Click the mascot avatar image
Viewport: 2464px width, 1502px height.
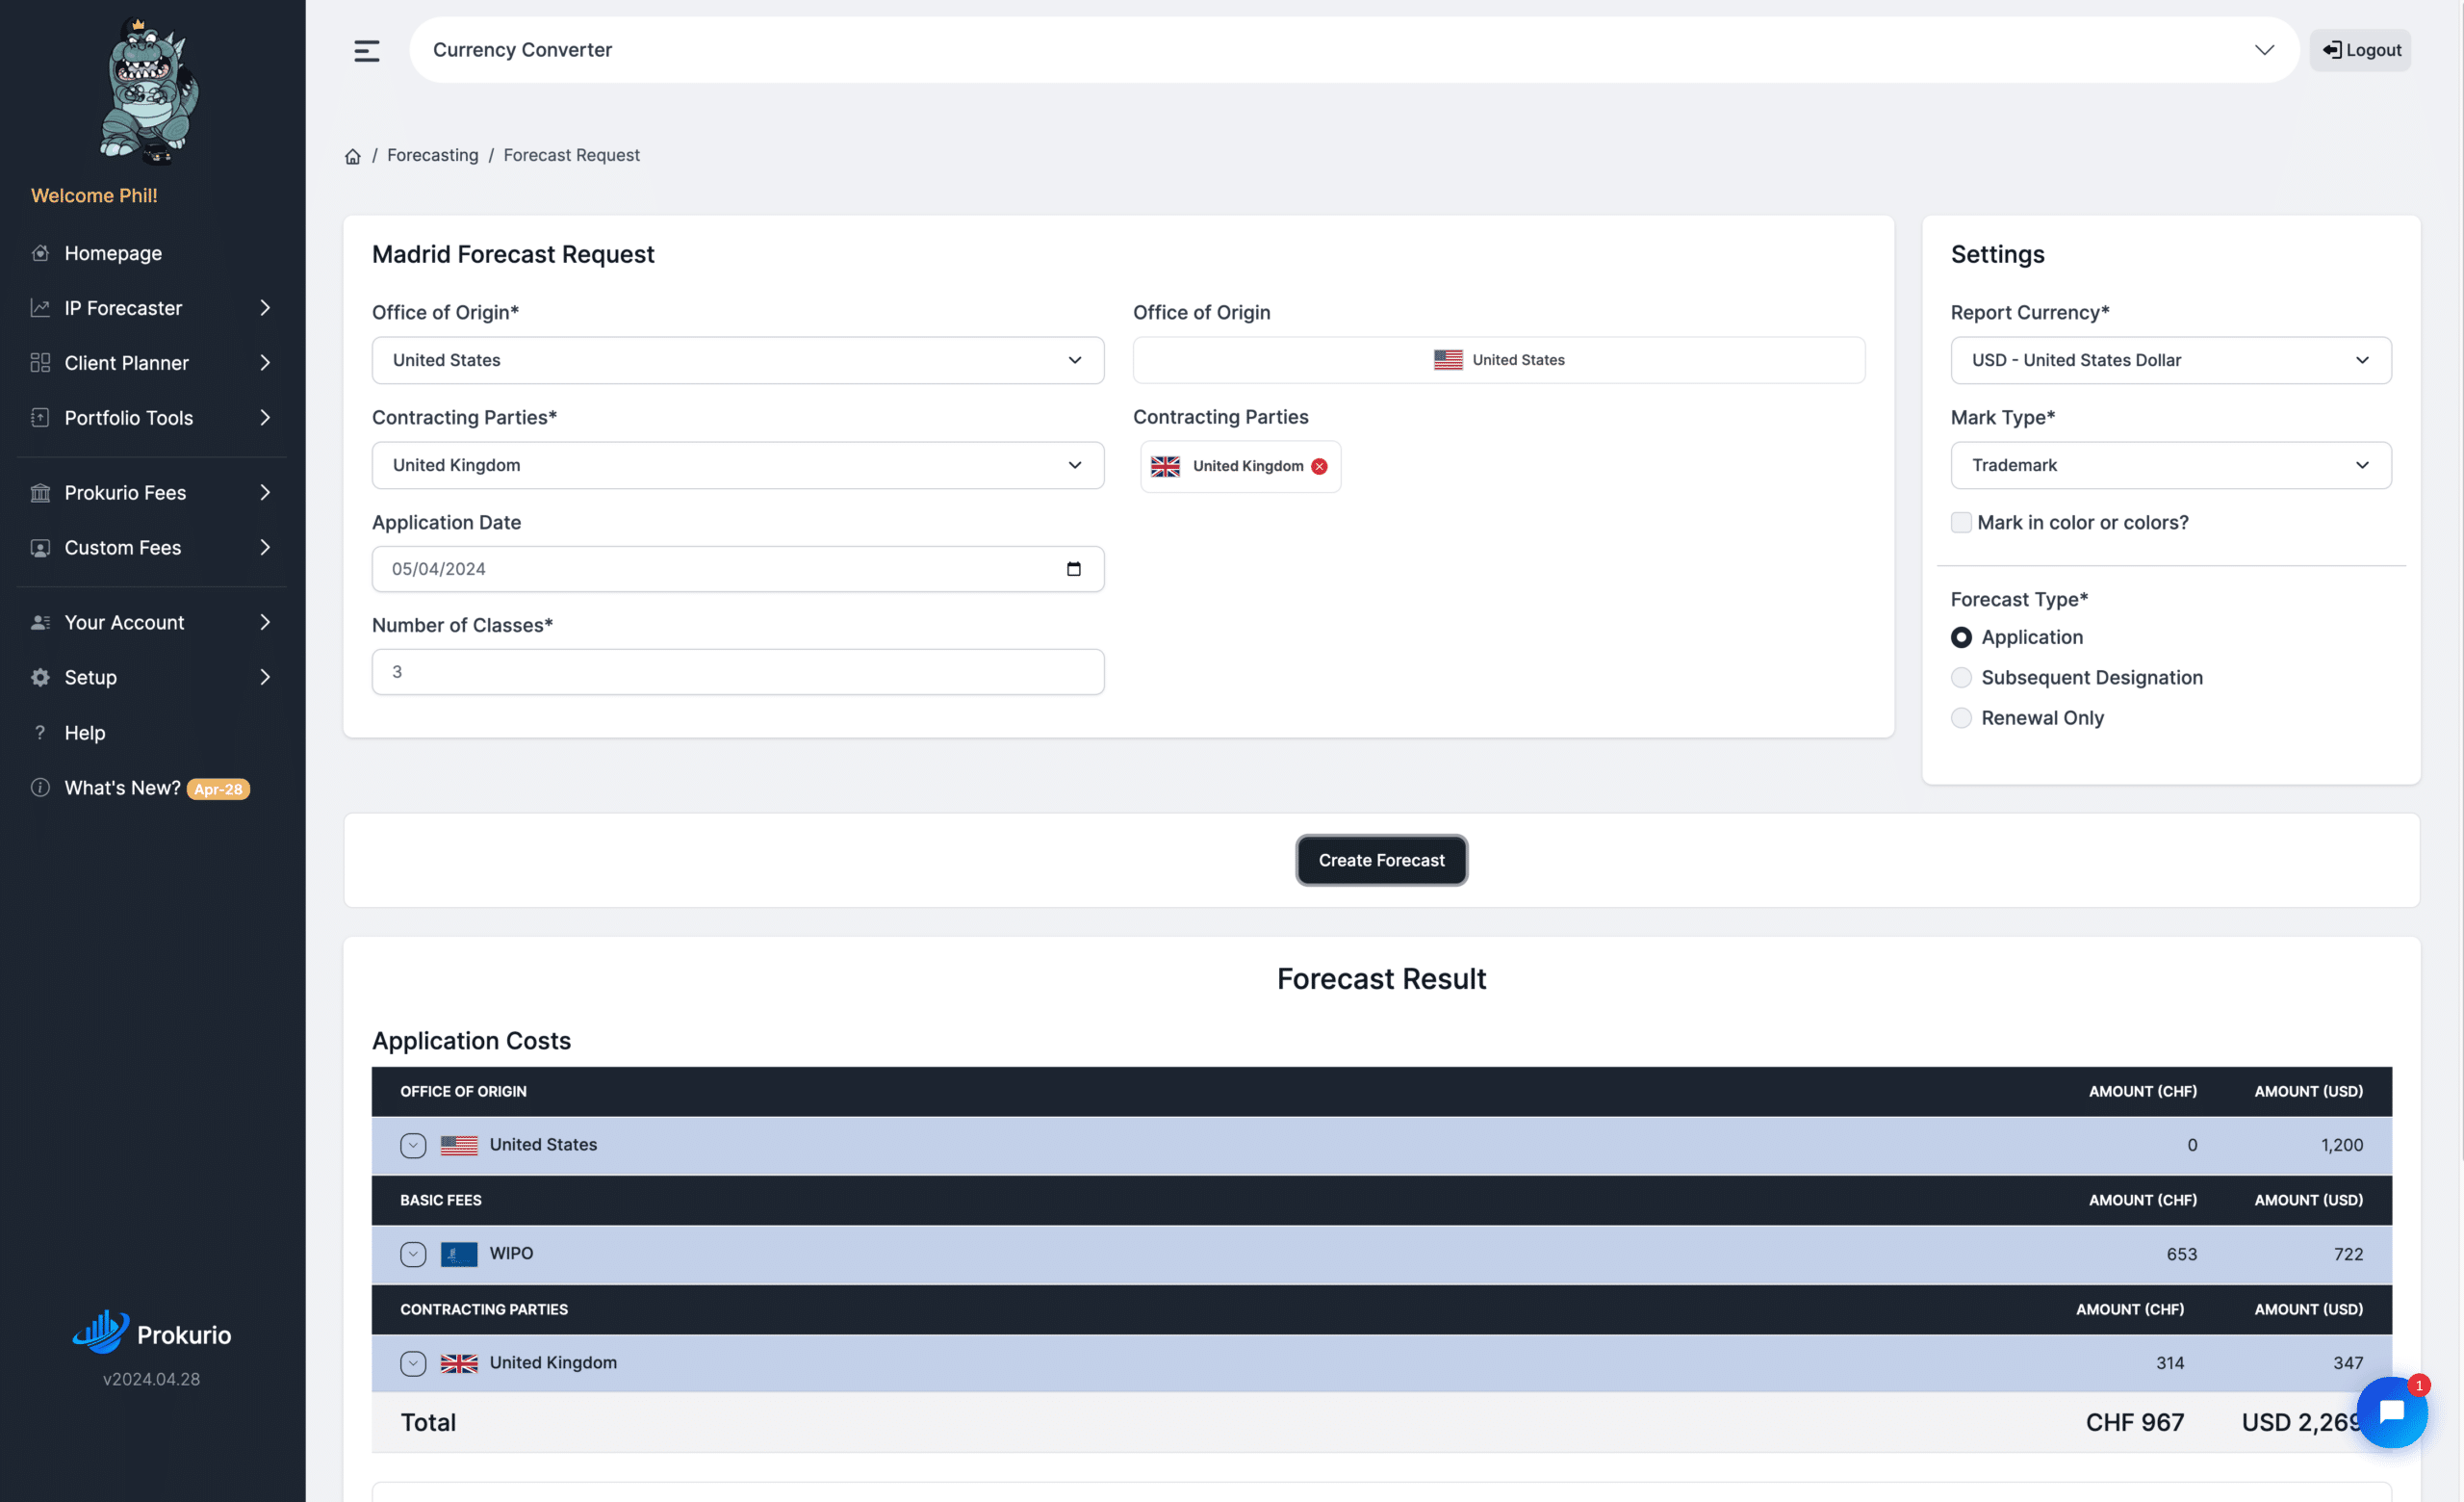pos(148,90)
